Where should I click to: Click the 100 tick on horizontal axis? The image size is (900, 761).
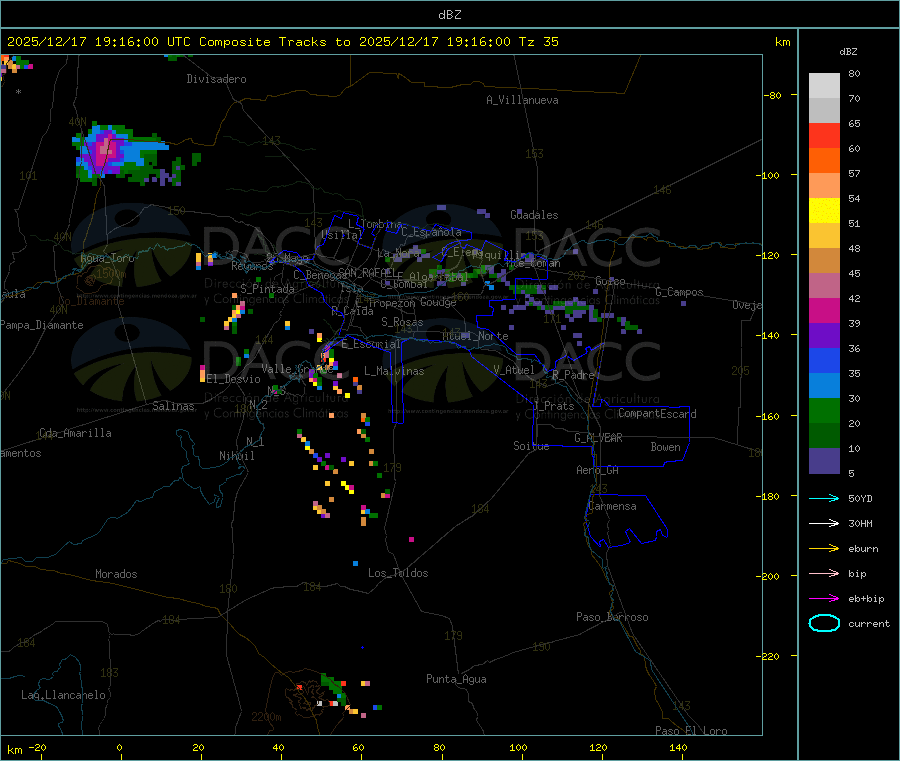point(518,747)
